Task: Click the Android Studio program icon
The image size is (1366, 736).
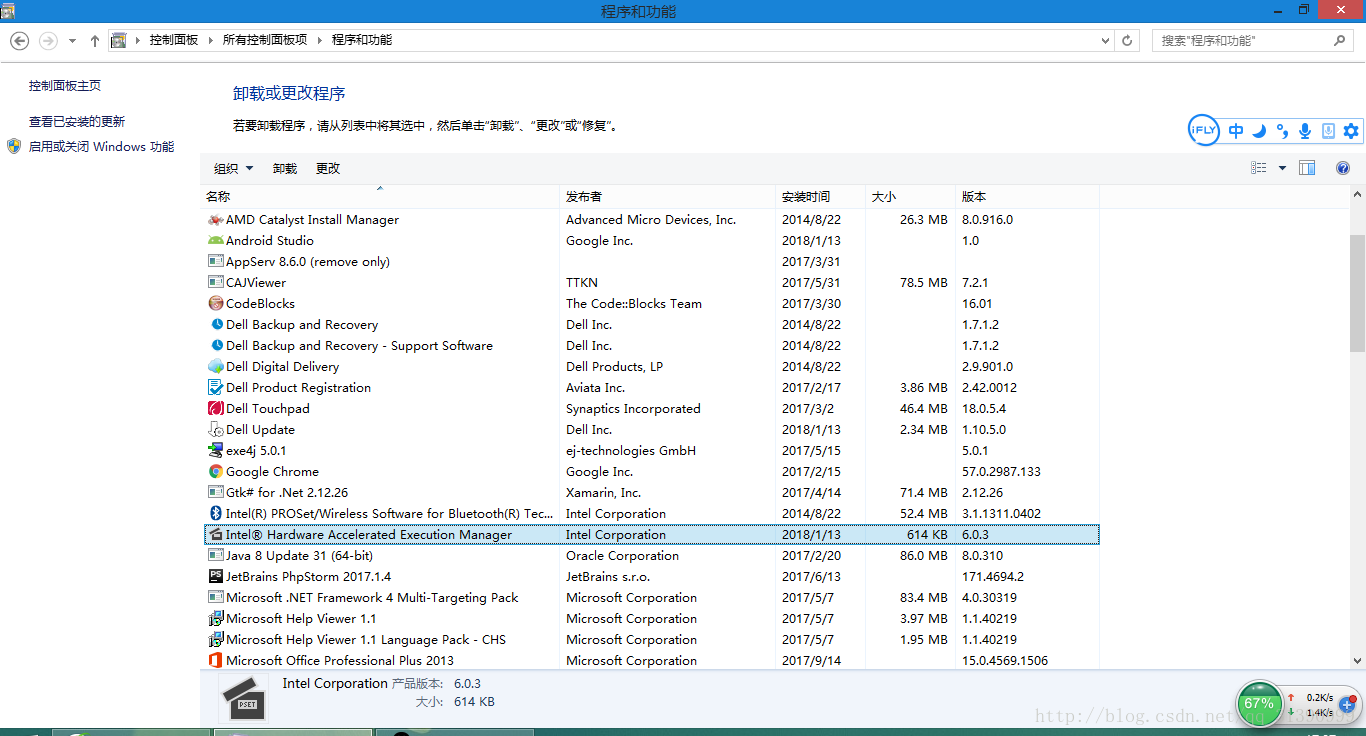Action: coord(215,241)
